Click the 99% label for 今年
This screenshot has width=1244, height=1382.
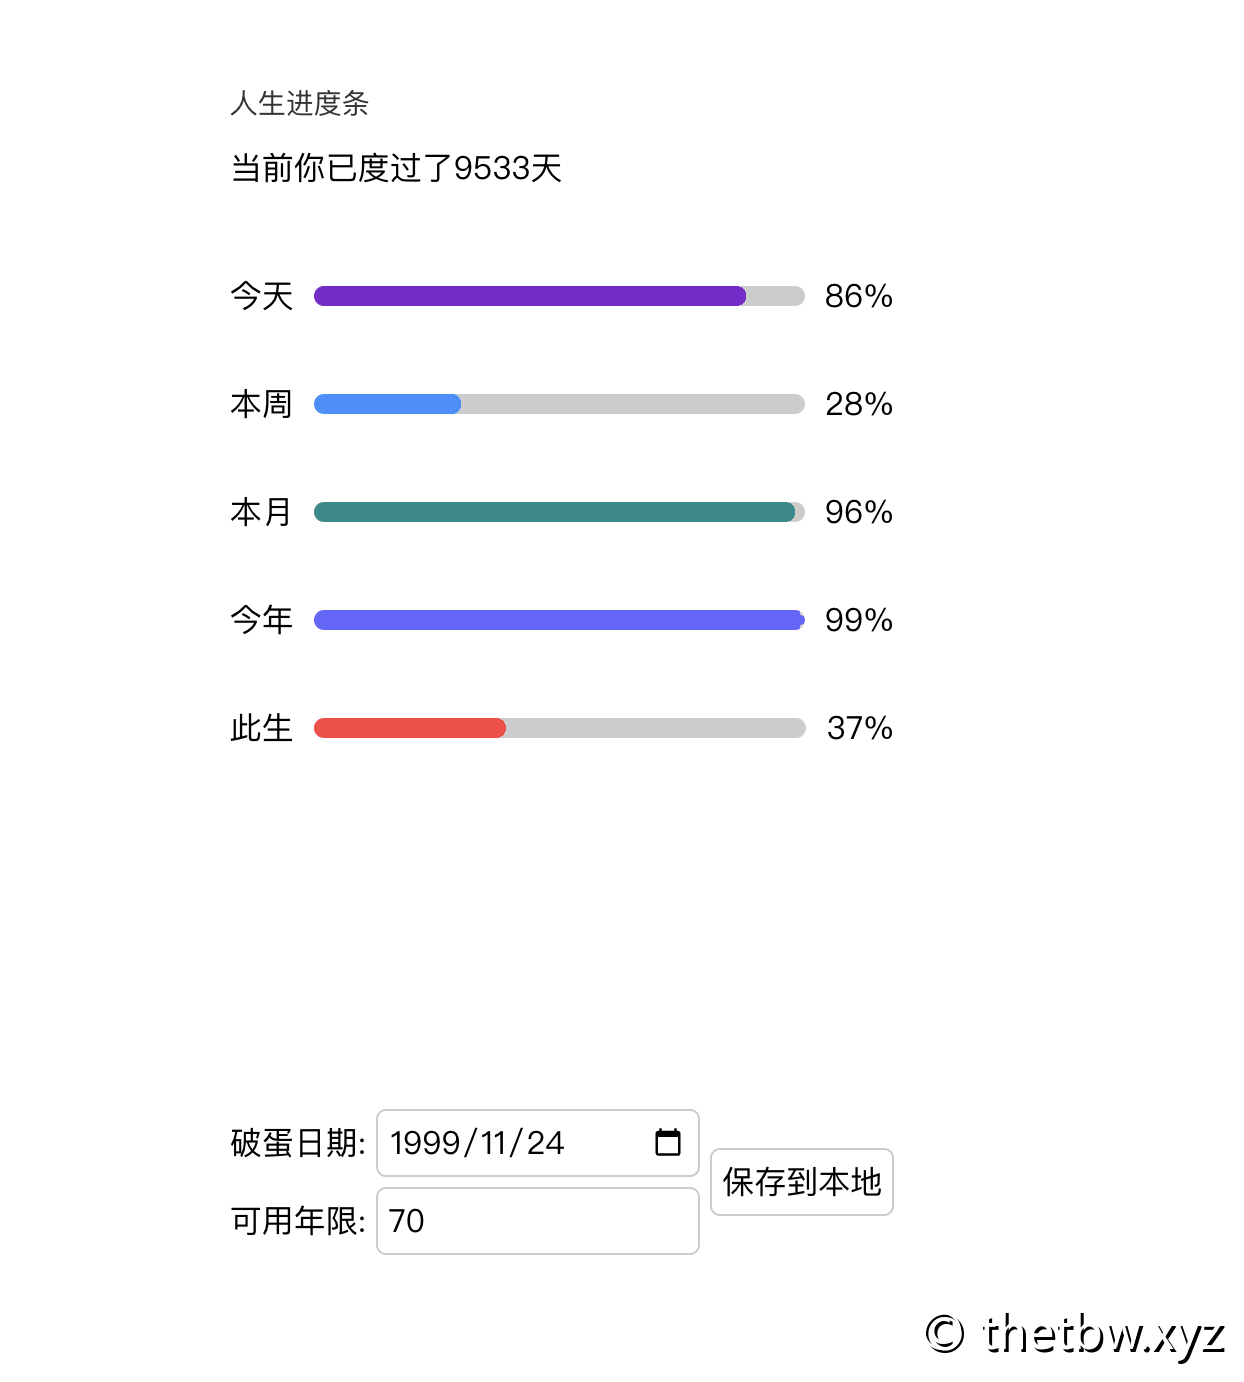[x=858, y=620]
